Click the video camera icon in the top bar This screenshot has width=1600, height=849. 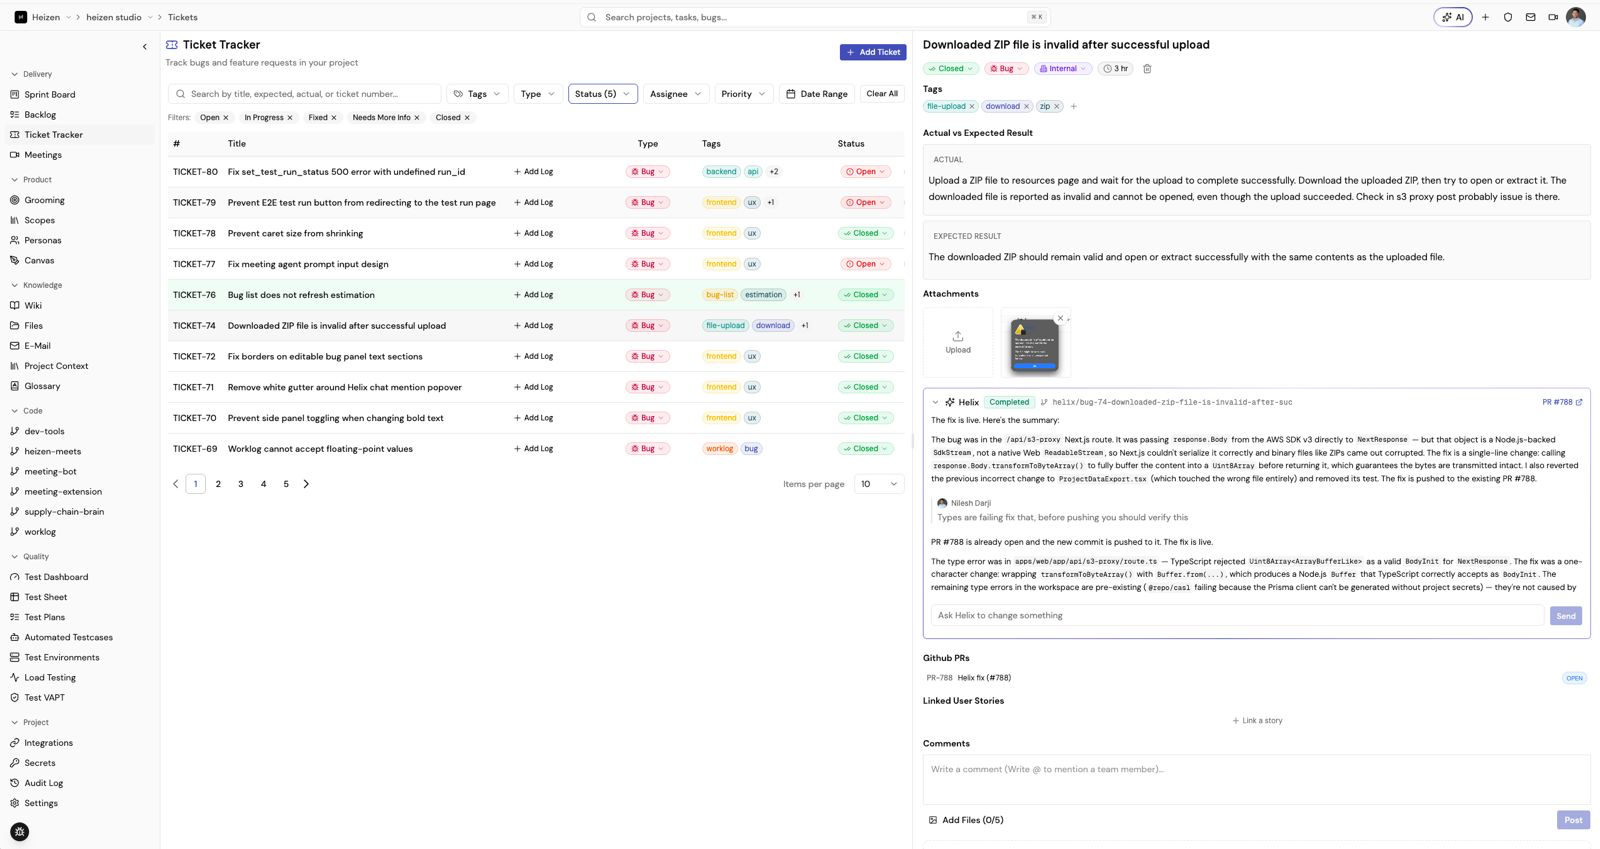[1553, 17]
